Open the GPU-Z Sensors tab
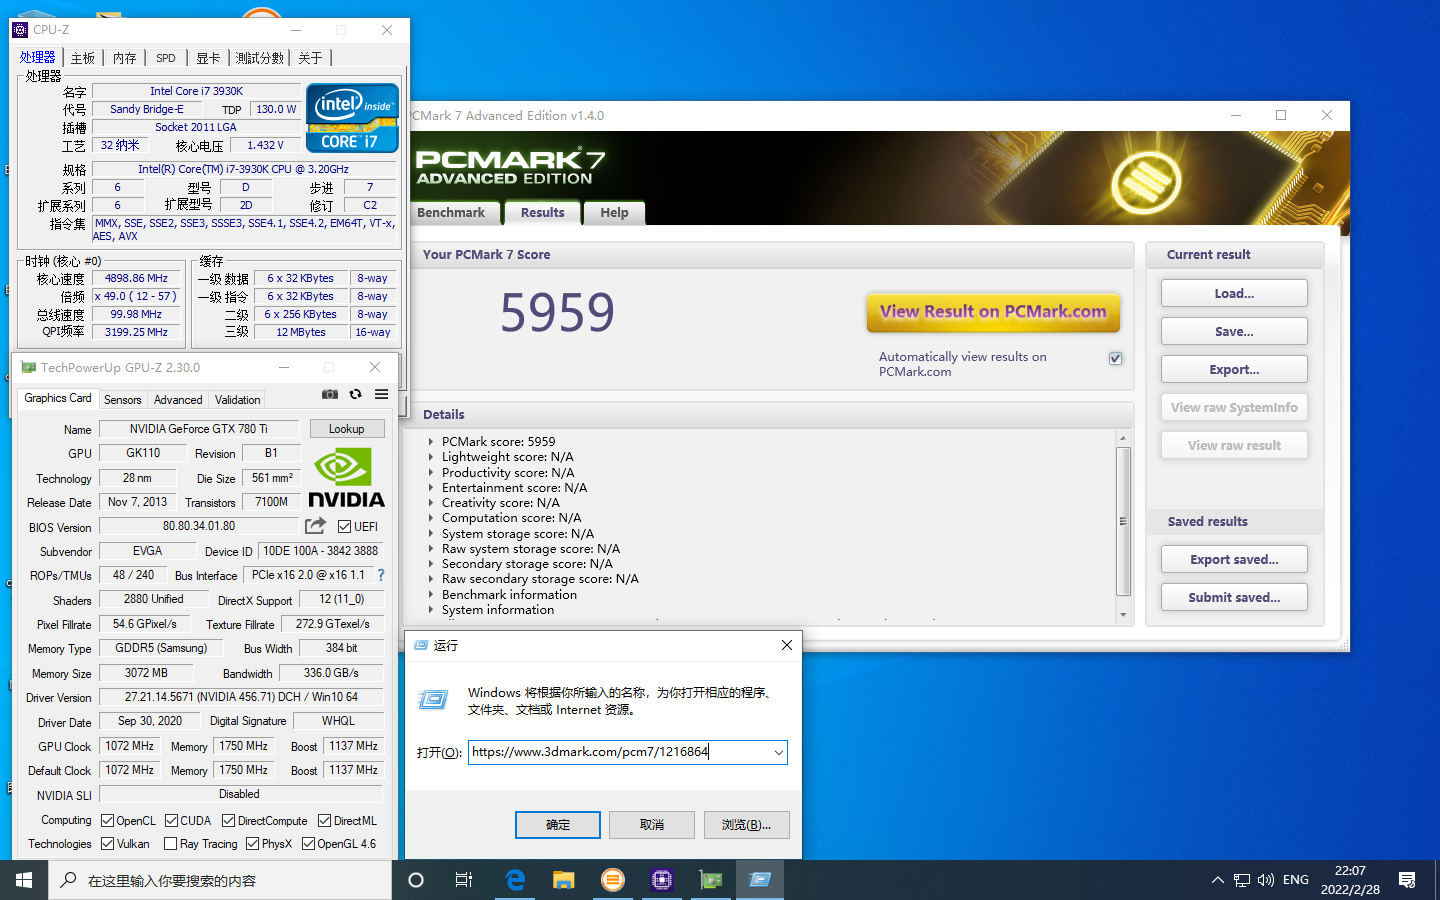 coord(123,399)
